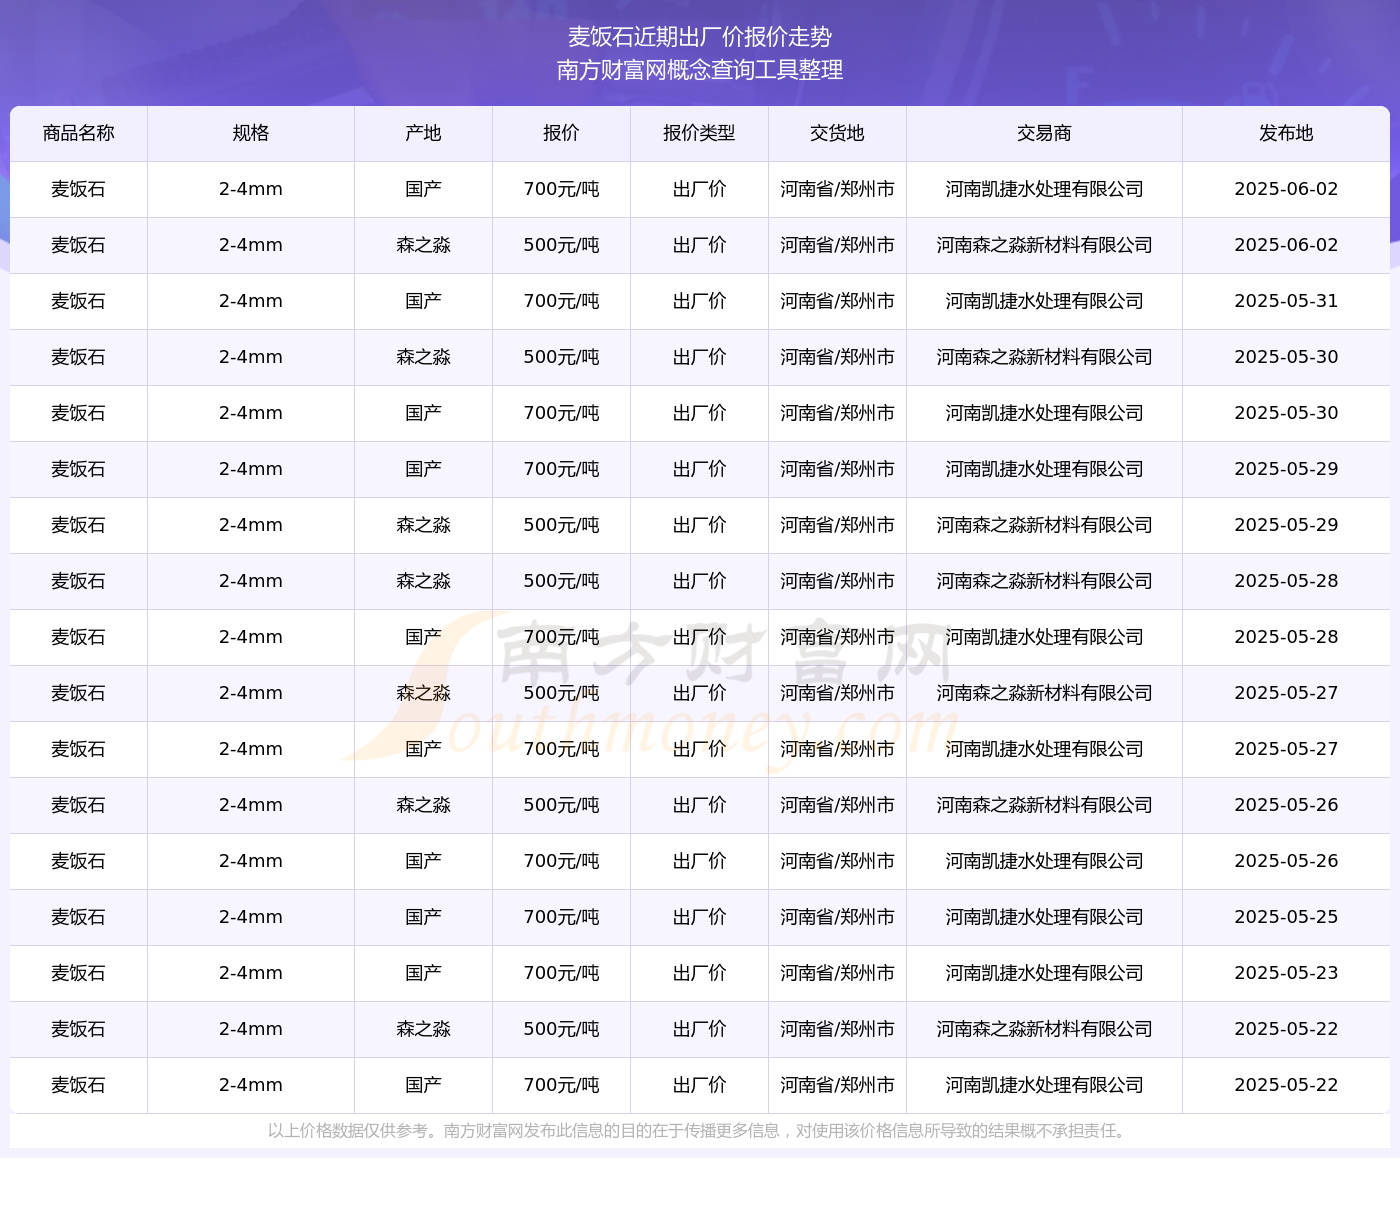Click 河南凯捷水处理有限公司 in the 2025-05-25 row
Viewport: 1400px width, 1205px height.
(1044, 917)
